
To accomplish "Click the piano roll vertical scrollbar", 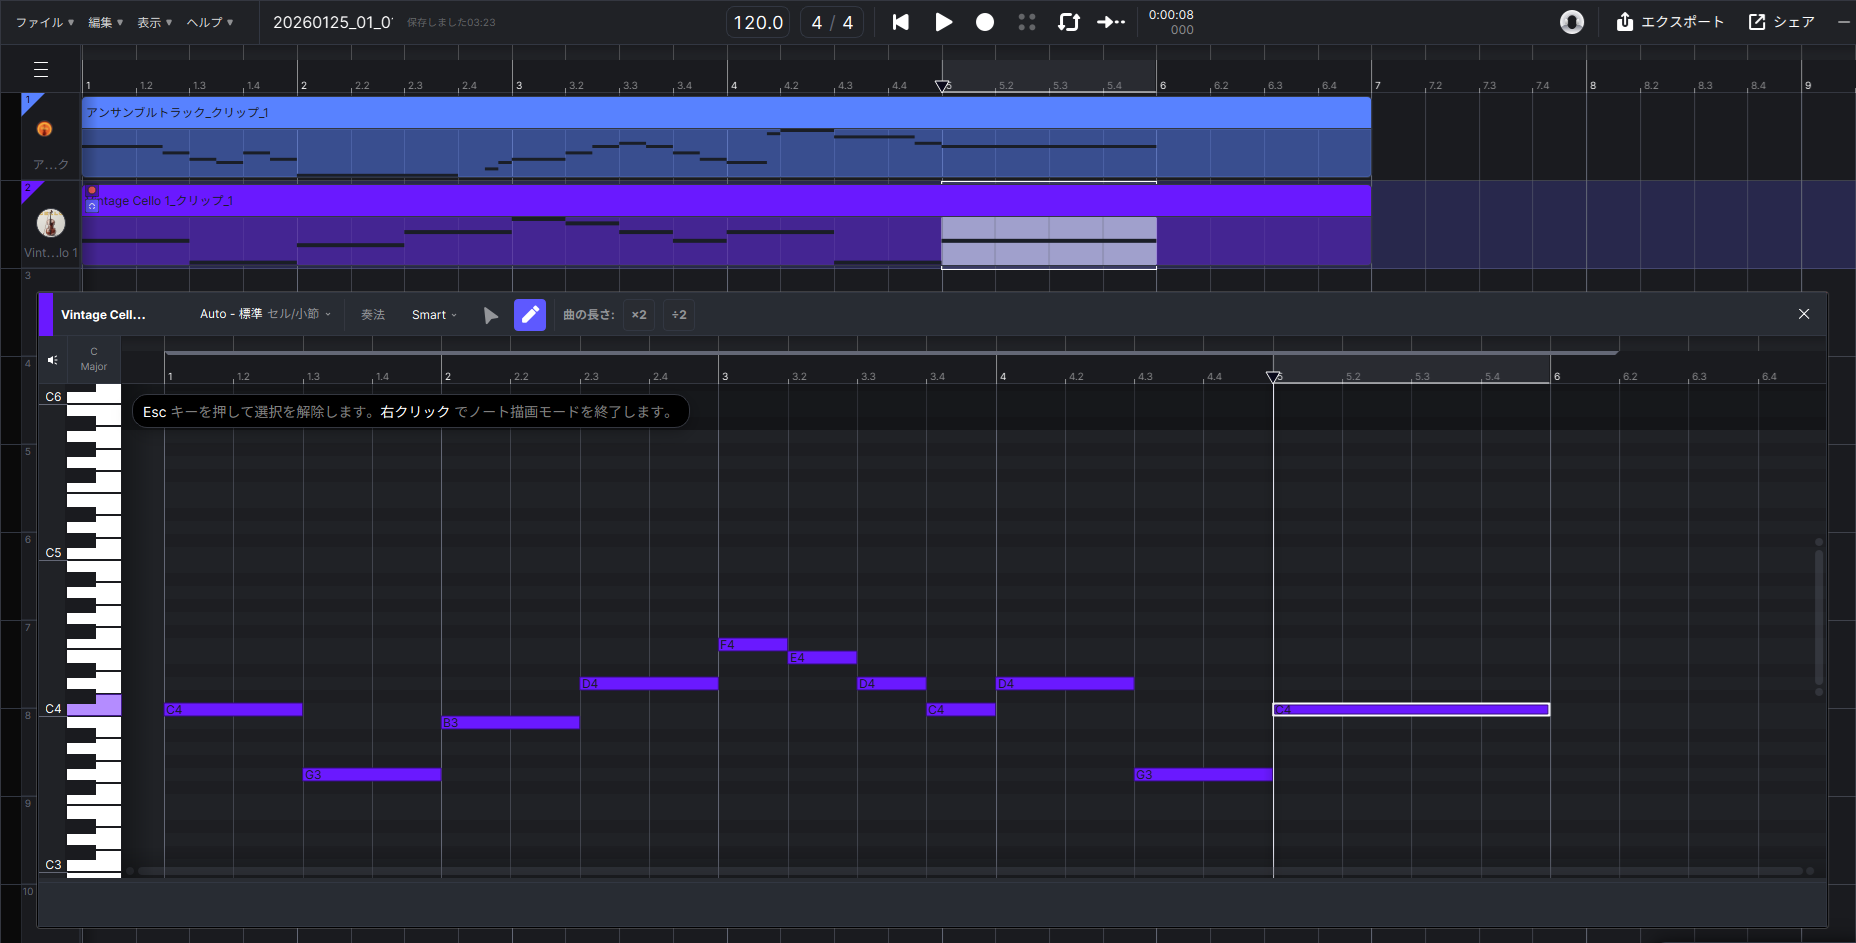I will (x=1819, y=617).
